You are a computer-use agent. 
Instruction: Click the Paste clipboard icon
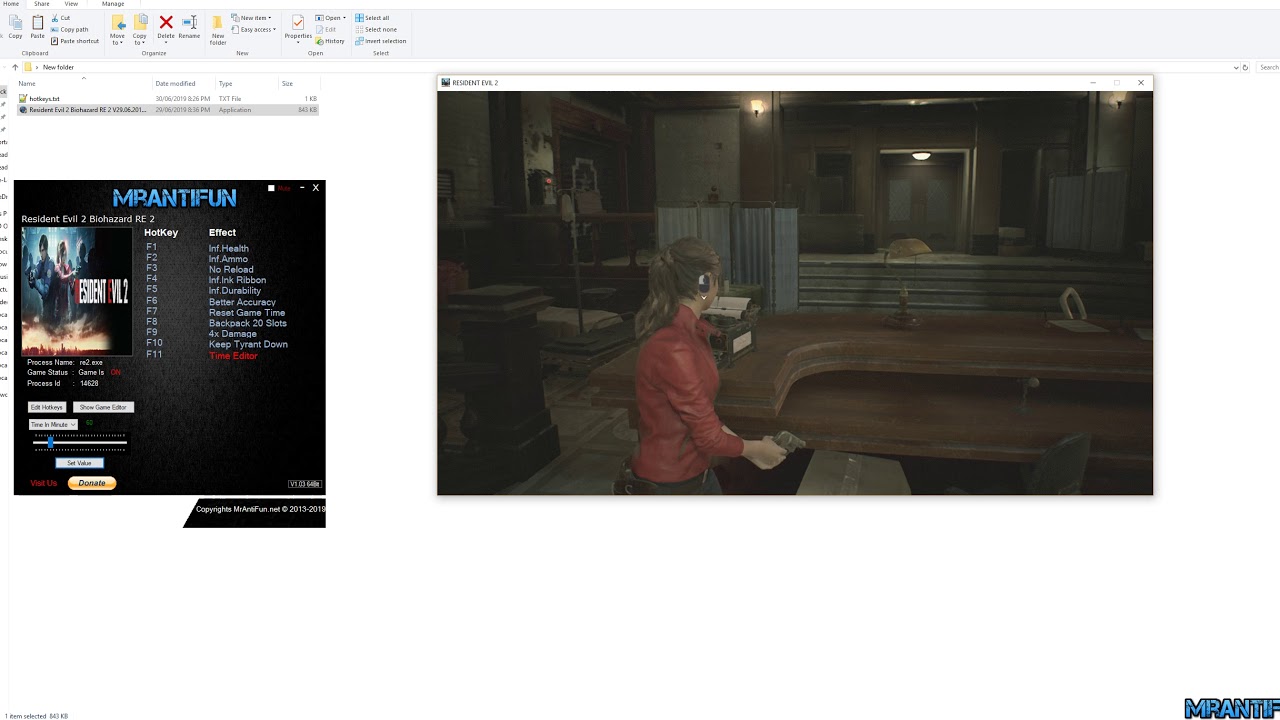tap(37, 23)
